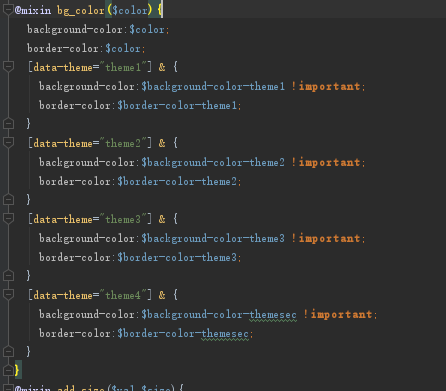This screenshot has height=391, width=446.
Task: Click !important on the theme1 background line
Action: pos(326,87)
